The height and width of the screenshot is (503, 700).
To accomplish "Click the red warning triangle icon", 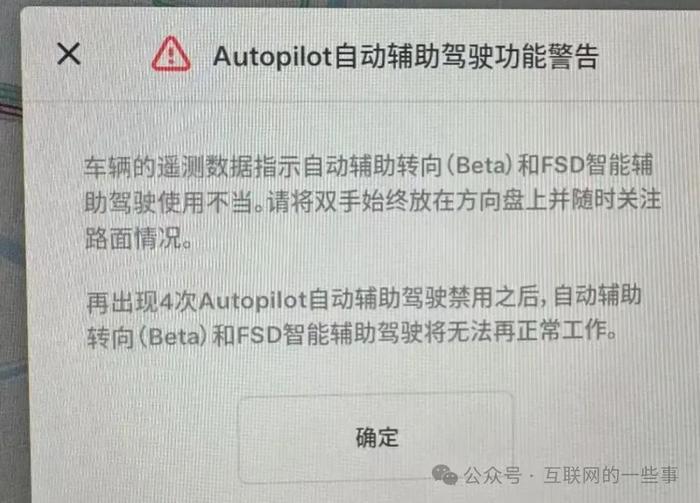I will click(171, 54).
